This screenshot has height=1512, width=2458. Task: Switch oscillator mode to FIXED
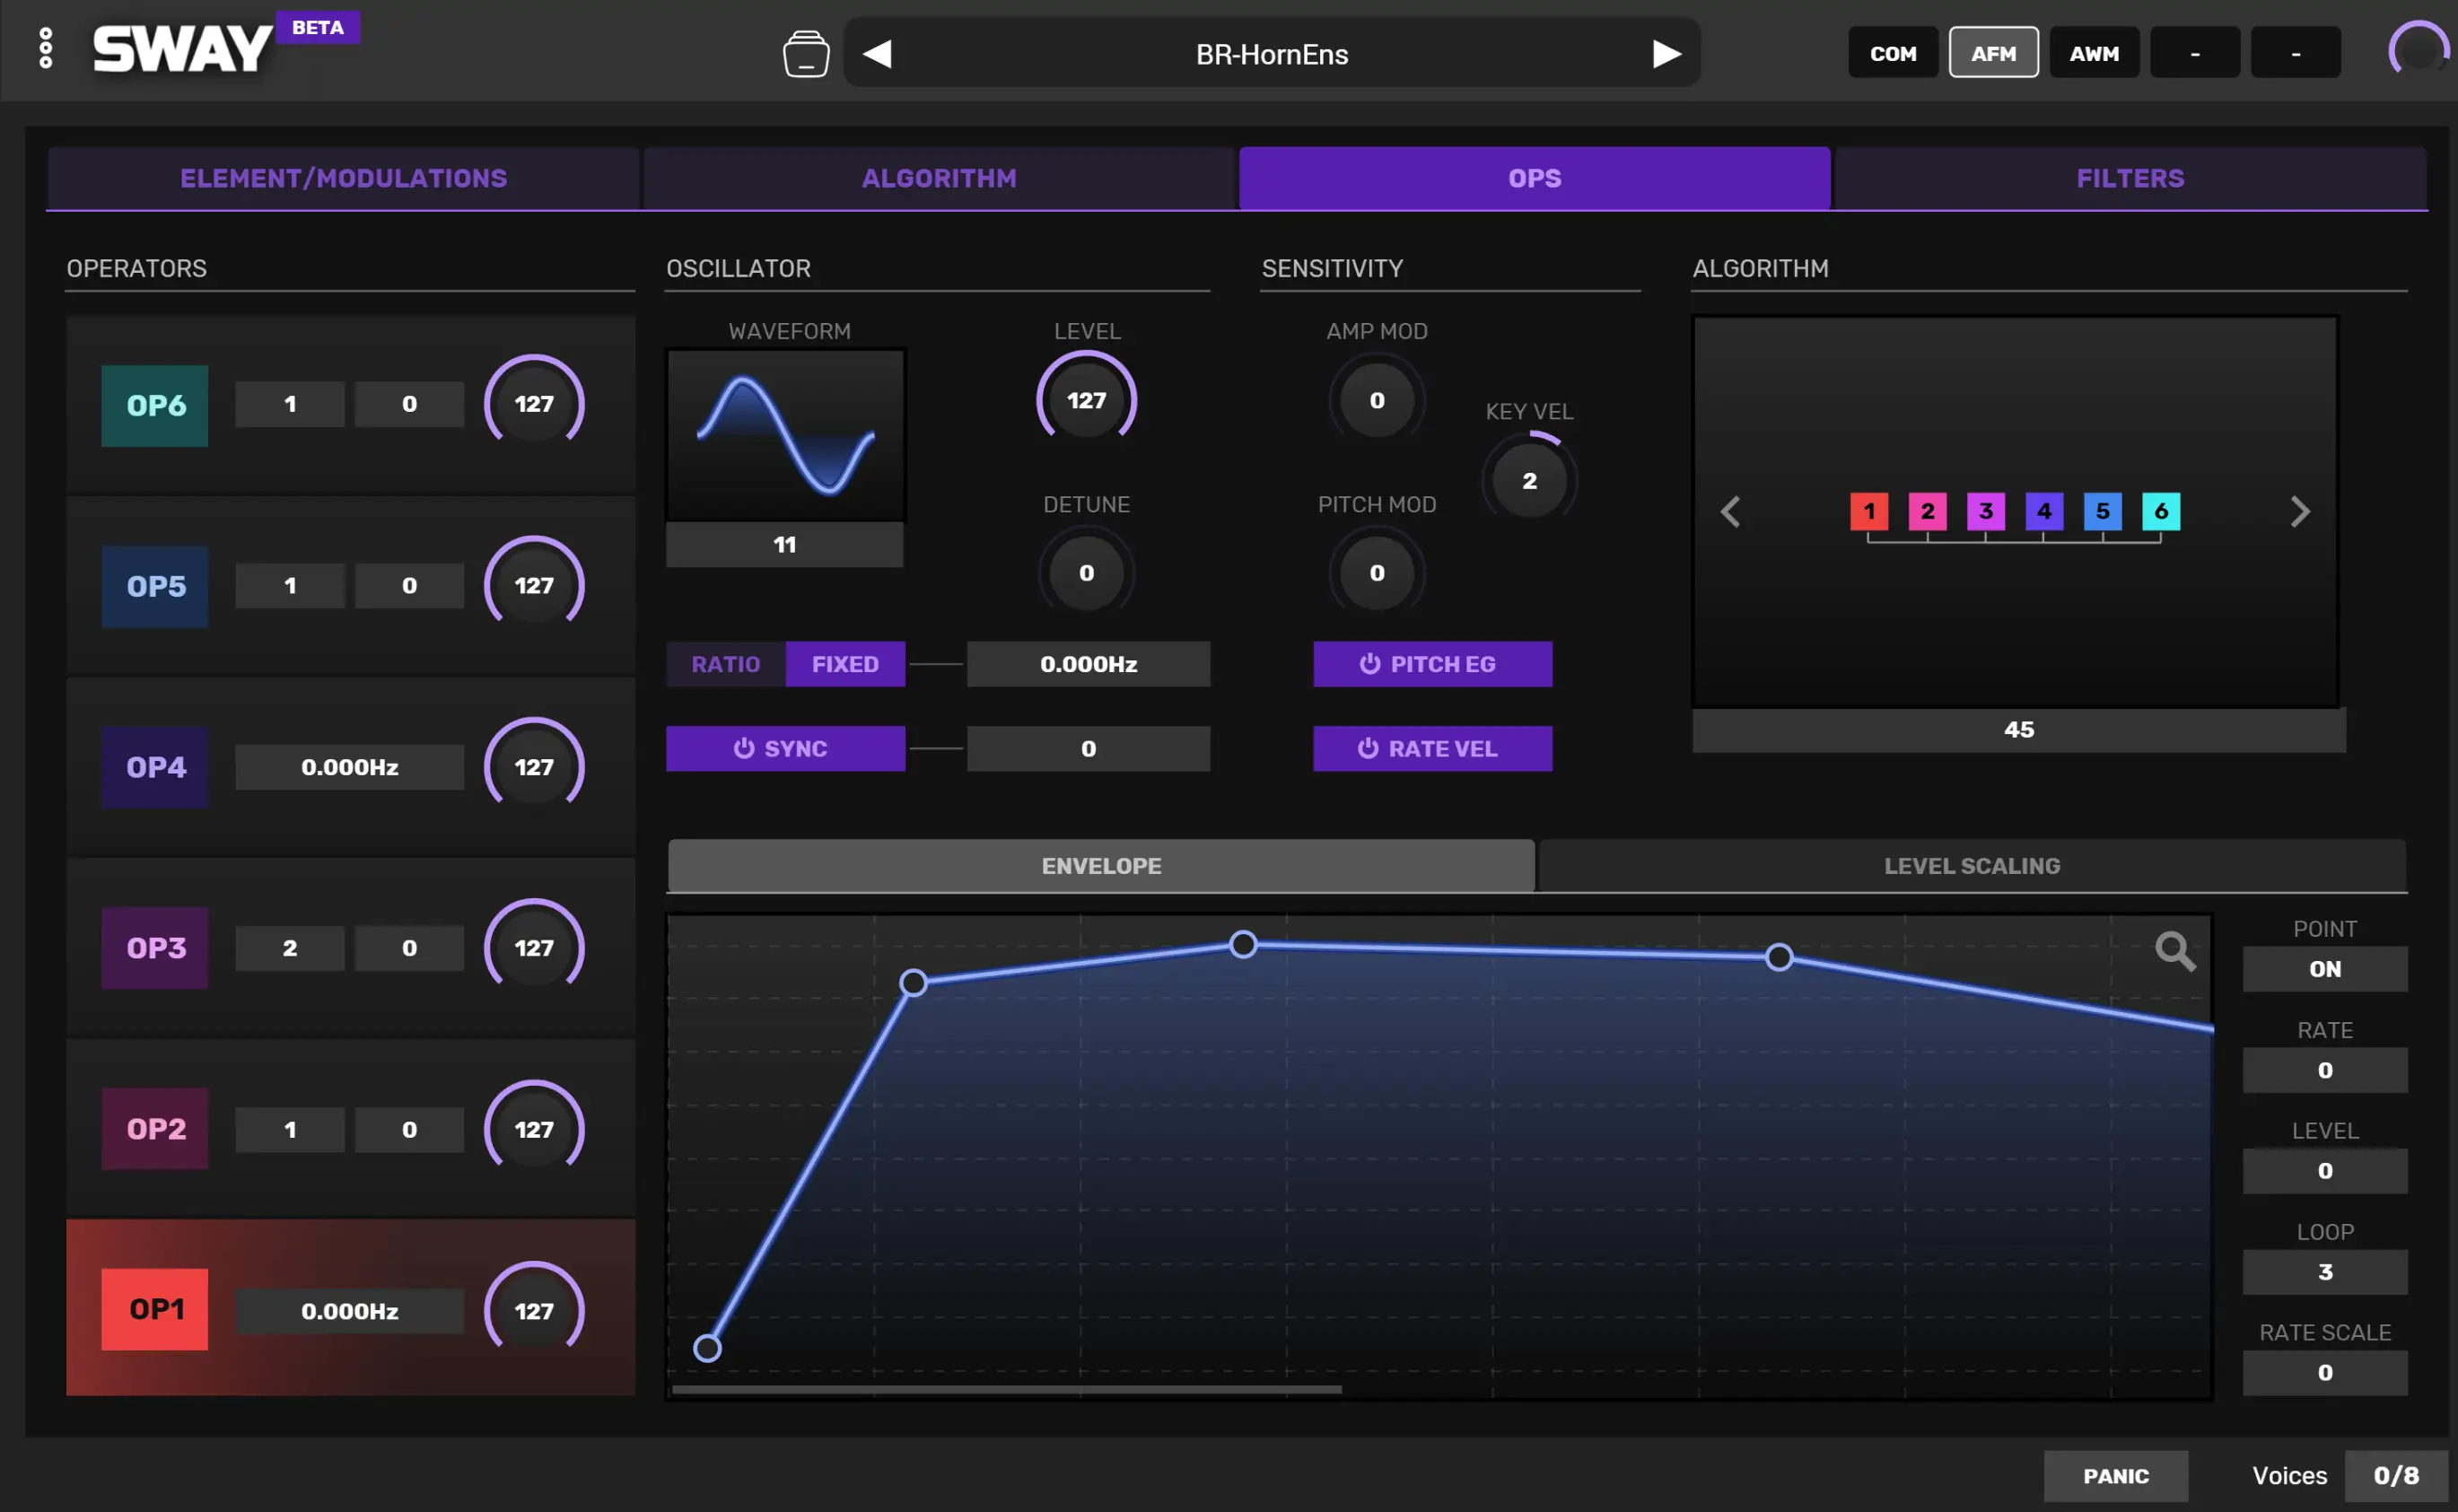point(845,664)
